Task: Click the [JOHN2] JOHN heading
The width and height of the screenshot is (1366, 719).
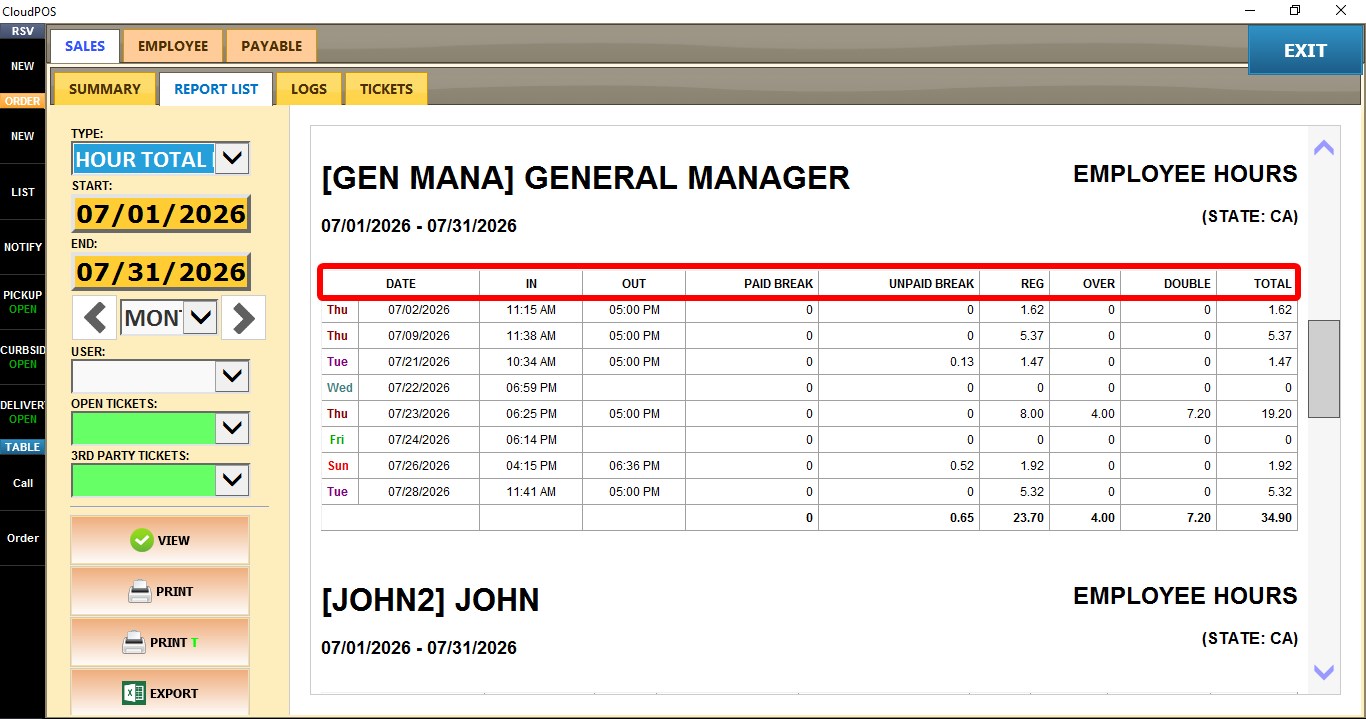Action: 430,600
